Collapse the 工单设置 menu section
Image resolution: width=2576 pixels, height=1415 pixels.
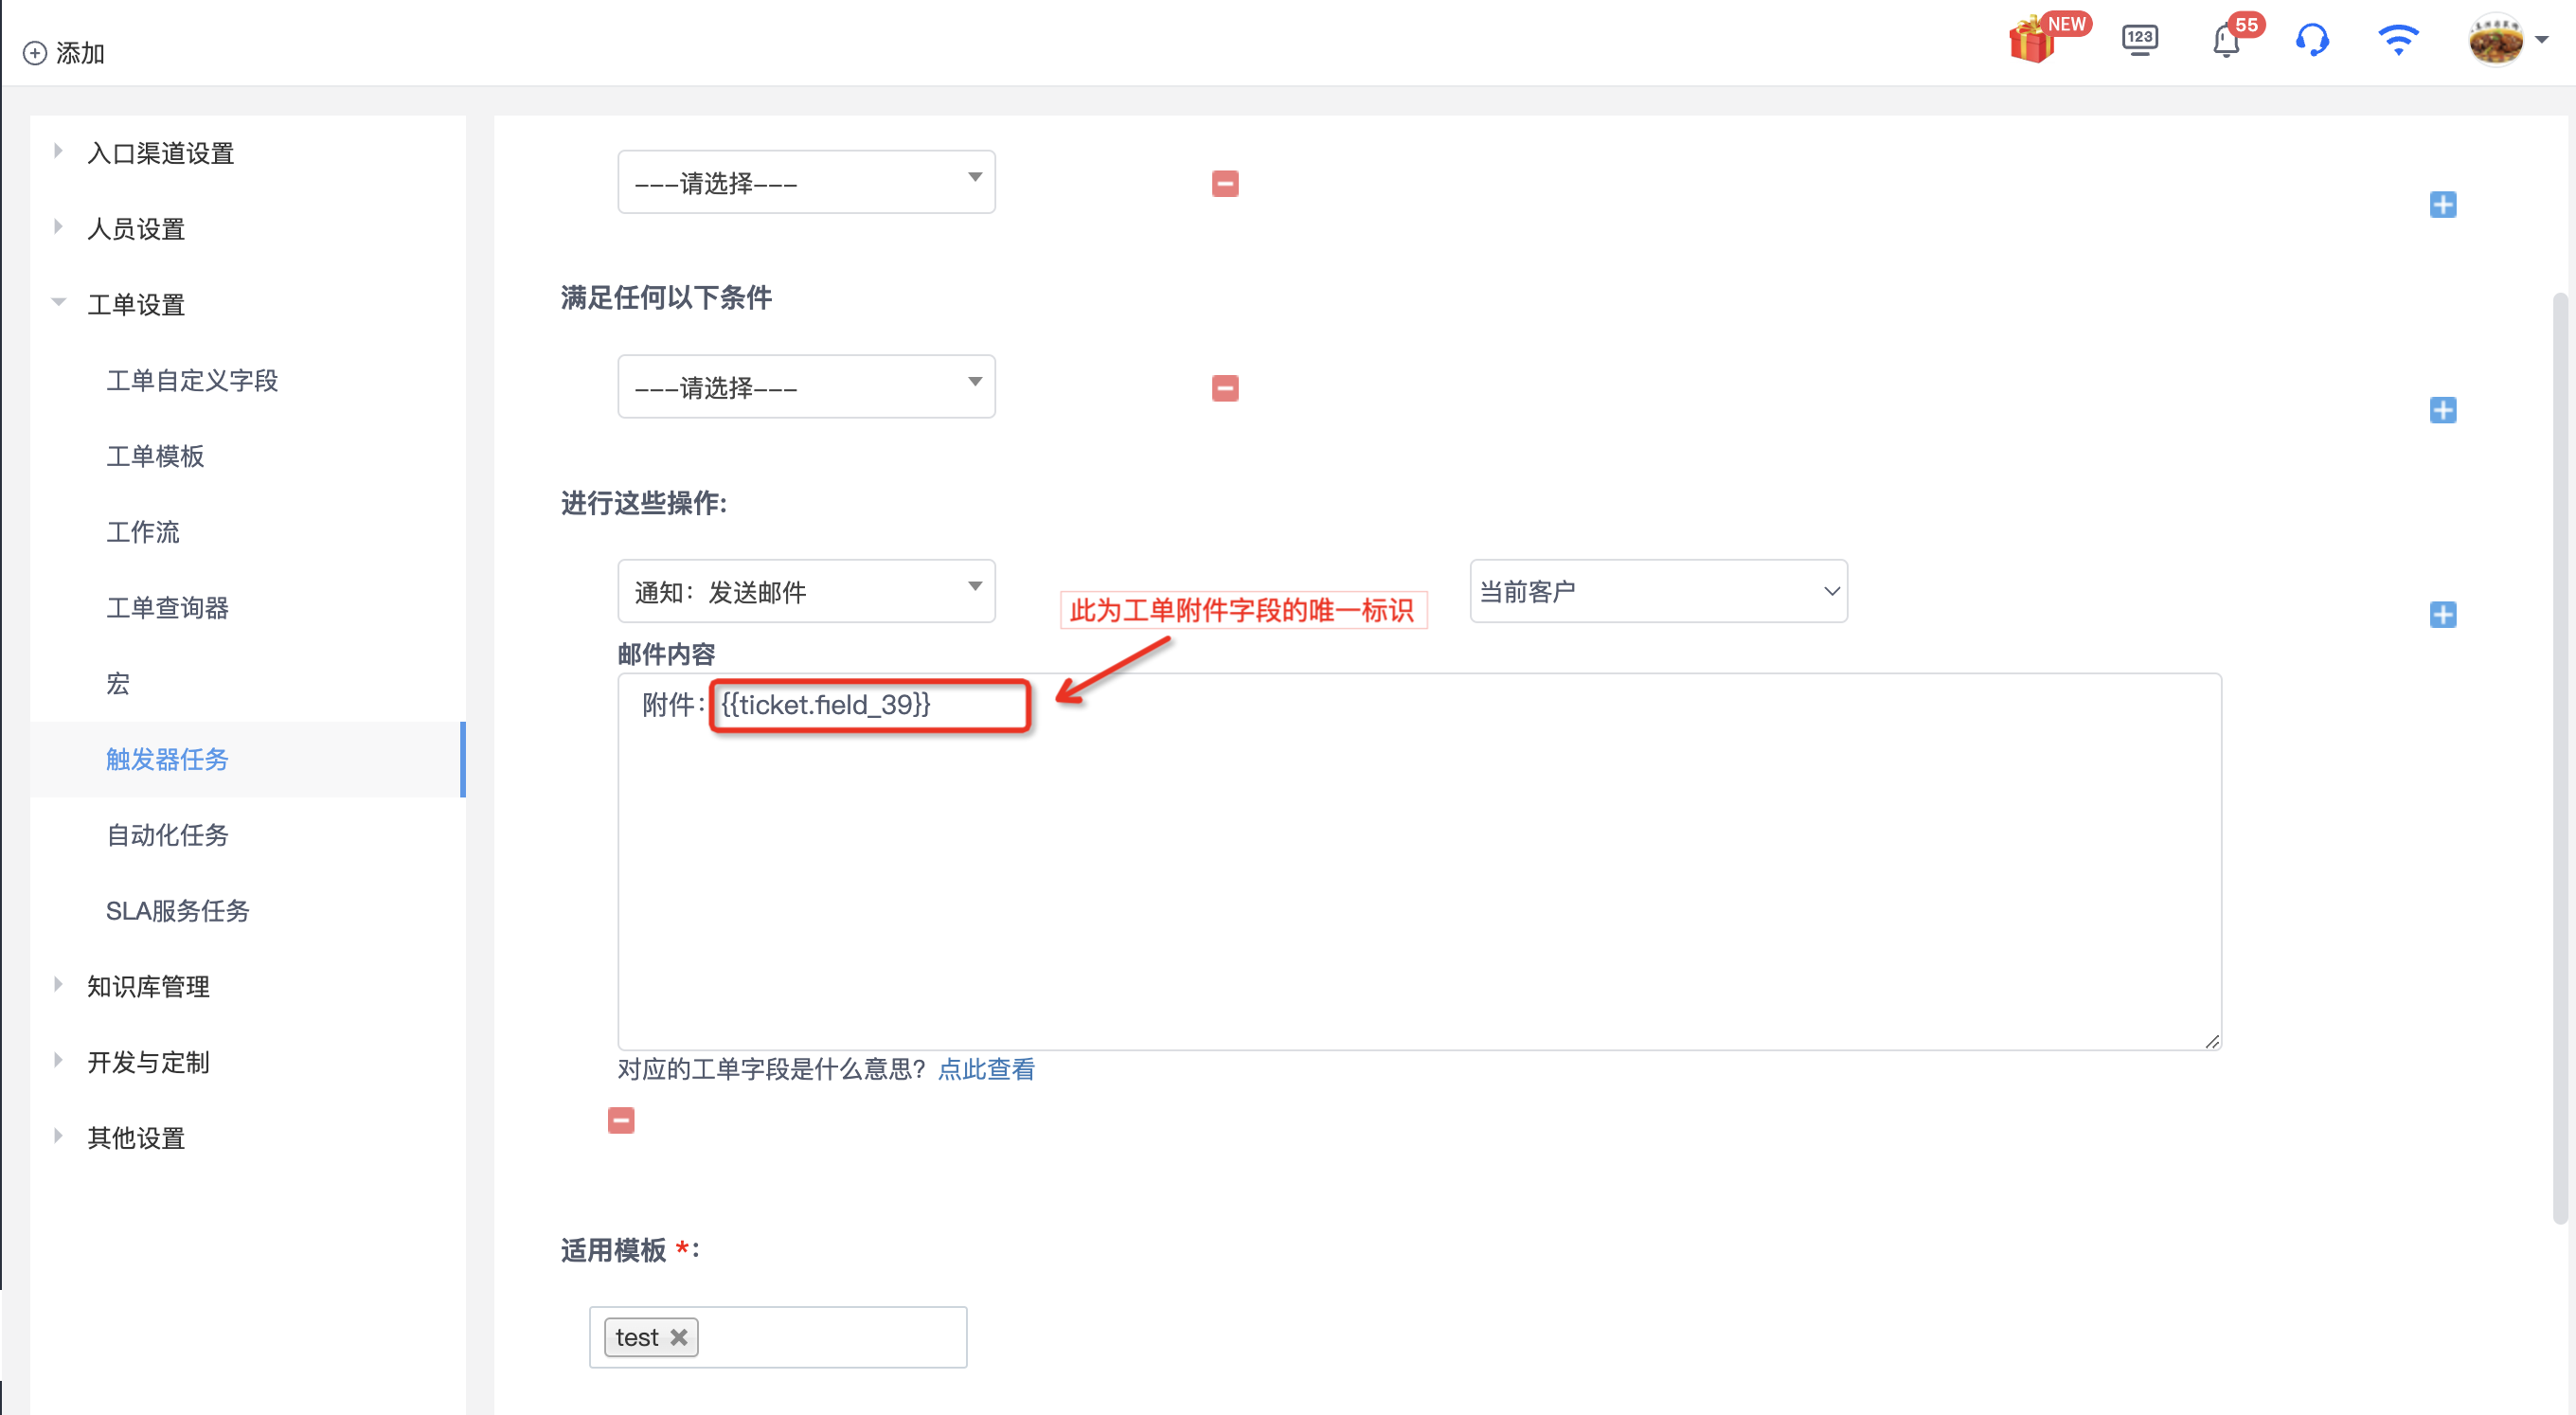pyautogui.click(x=135, y=304)
